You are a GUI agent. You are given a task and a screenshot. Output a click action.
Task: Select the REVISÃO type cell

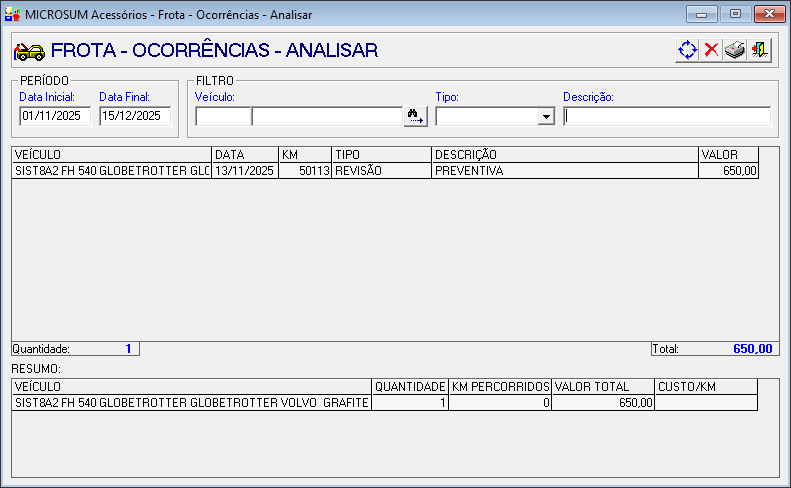pyautogui.click(x=382, y=171)
